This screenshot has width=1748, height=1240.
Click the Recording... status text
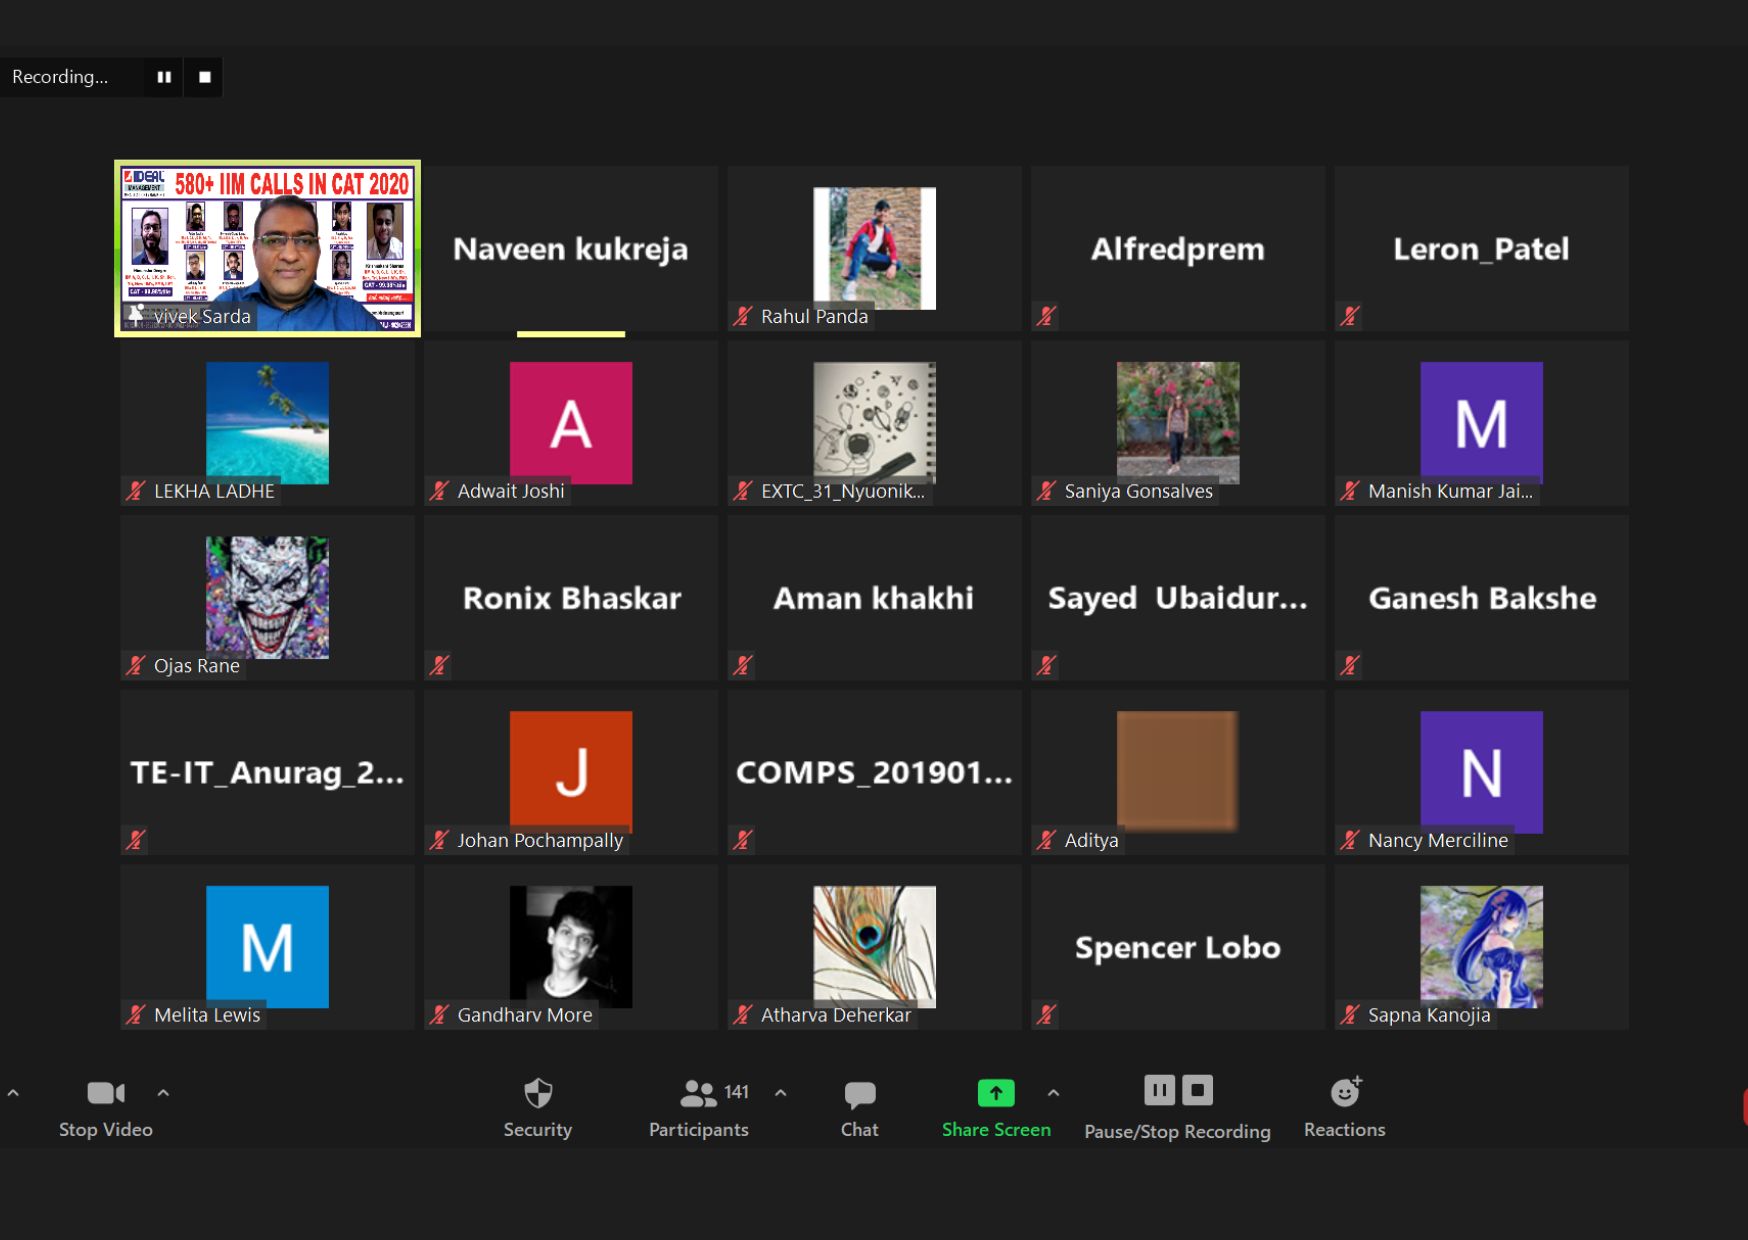(60, 77)
